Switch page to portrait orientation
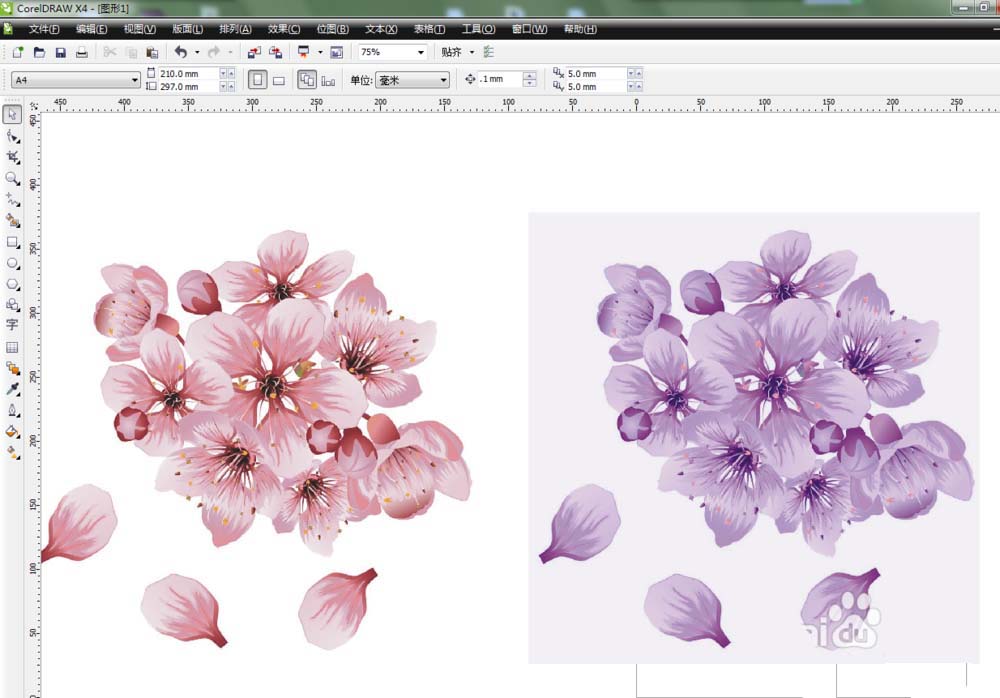Image resolution: width=1000 pixels, height=698 pixels. tap(257, 80)
